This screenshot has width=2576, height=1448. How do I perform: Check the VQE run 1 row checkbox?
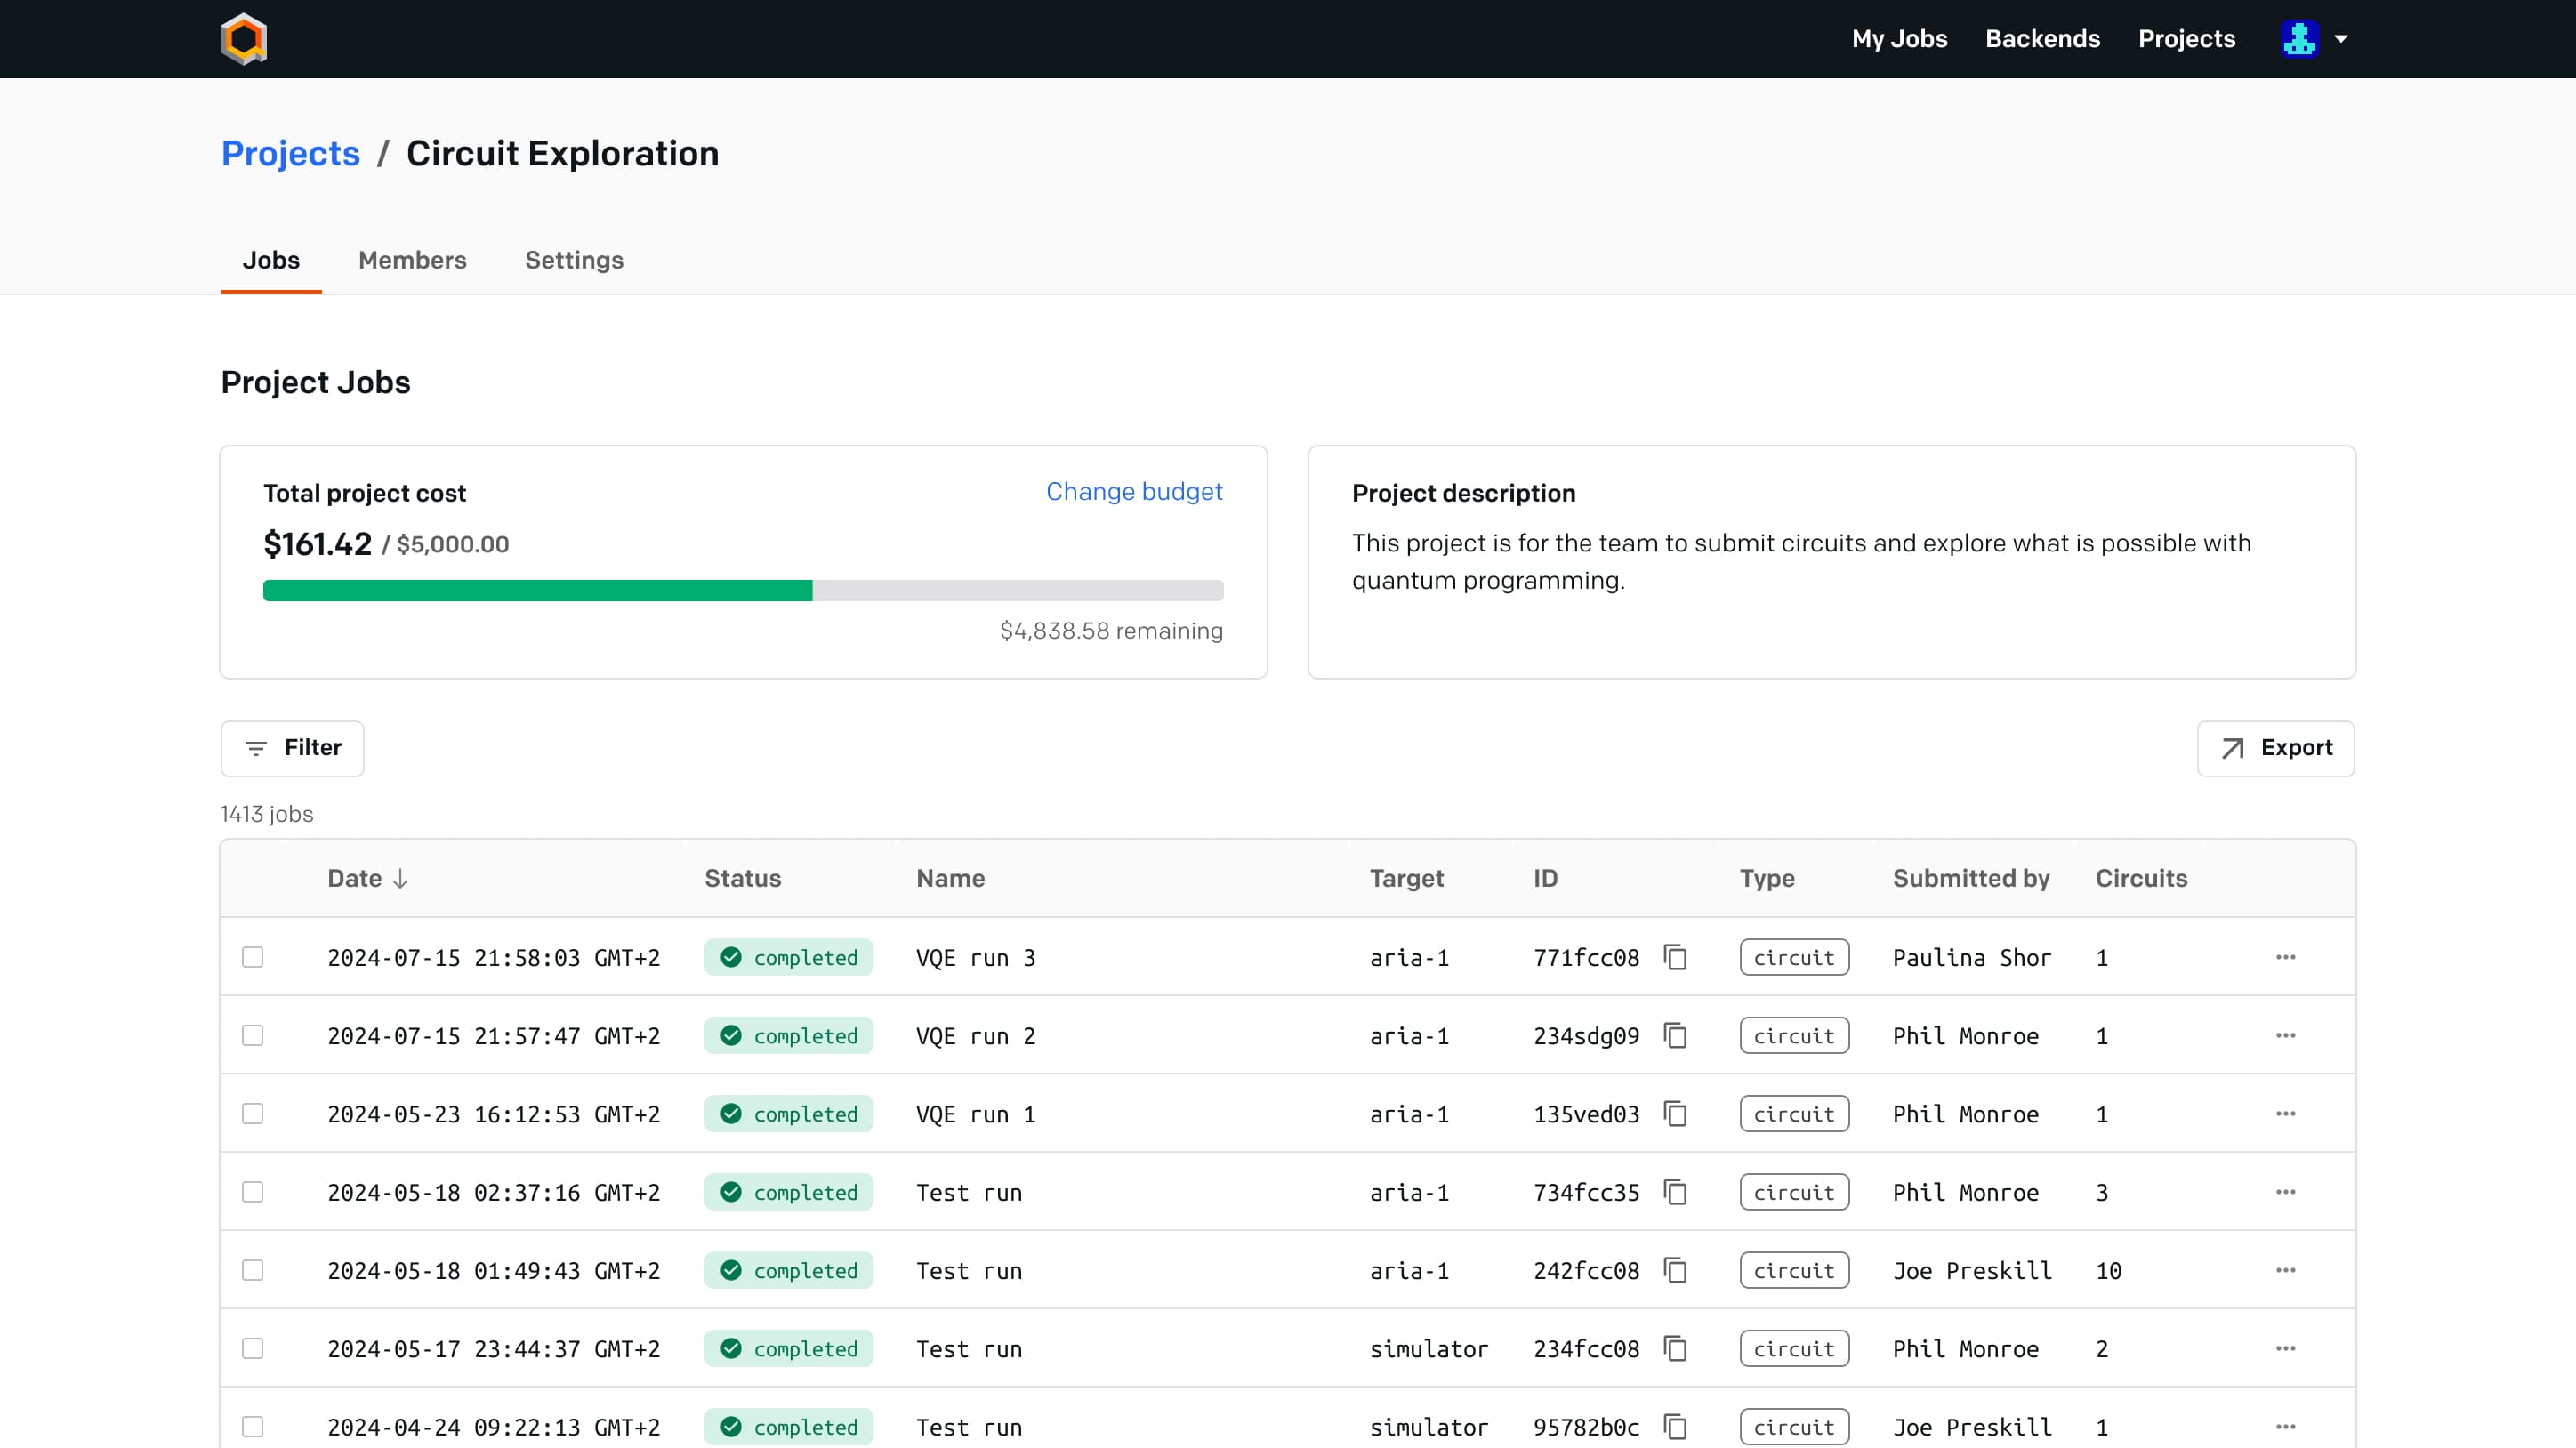252,1114
